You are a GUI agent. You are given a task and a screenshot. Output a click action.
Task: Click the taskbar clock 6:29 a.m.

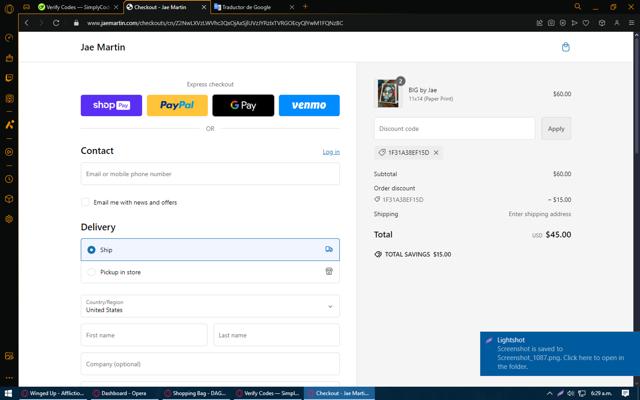pos(601,393)
